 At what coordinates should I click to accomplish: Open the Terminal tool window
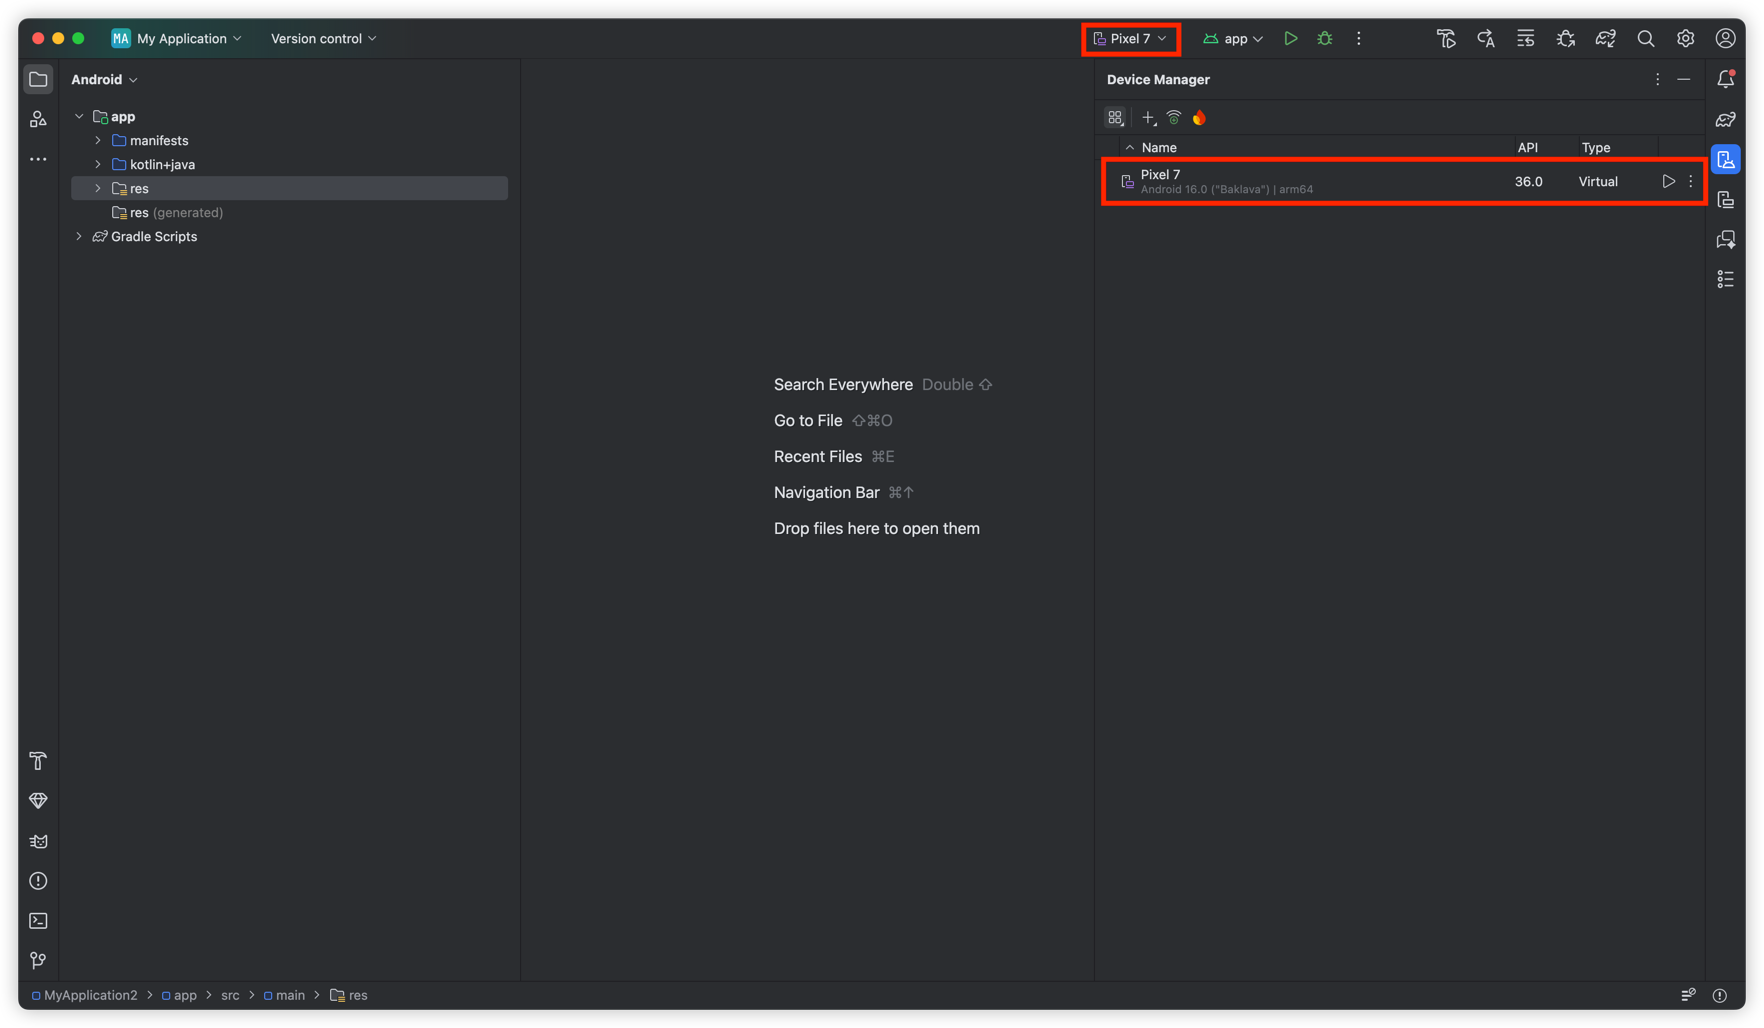pyautogui.click(x=38, y=921)
